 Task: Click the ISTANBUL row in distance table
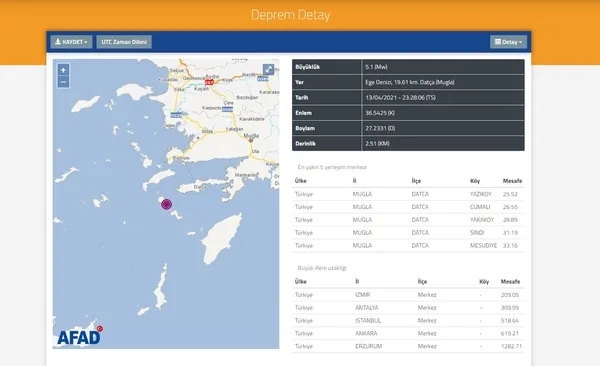click(x=408, y=320)
